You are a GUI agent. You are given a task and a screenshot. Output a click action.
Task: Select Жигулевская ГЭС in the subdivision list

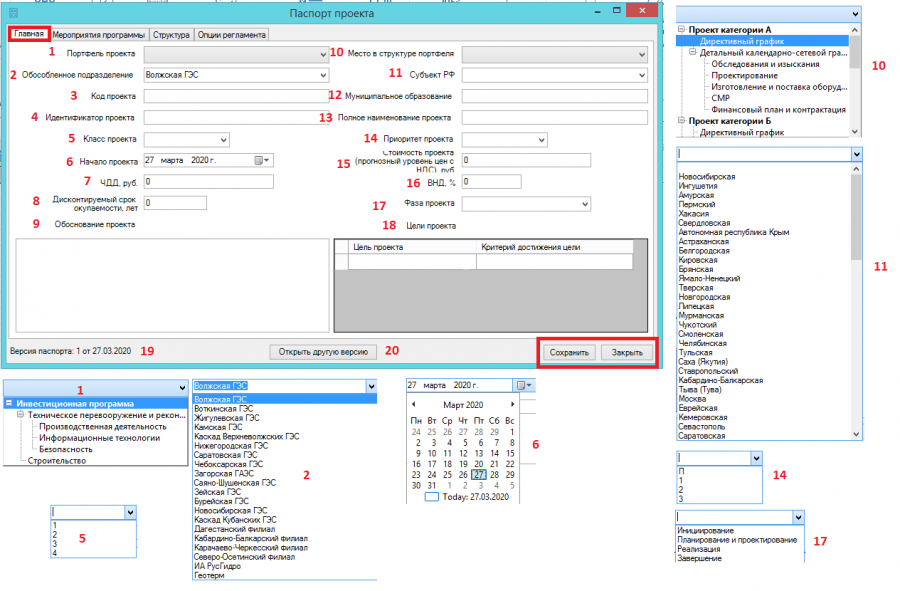pyautogui.click(x=227, y=418)
